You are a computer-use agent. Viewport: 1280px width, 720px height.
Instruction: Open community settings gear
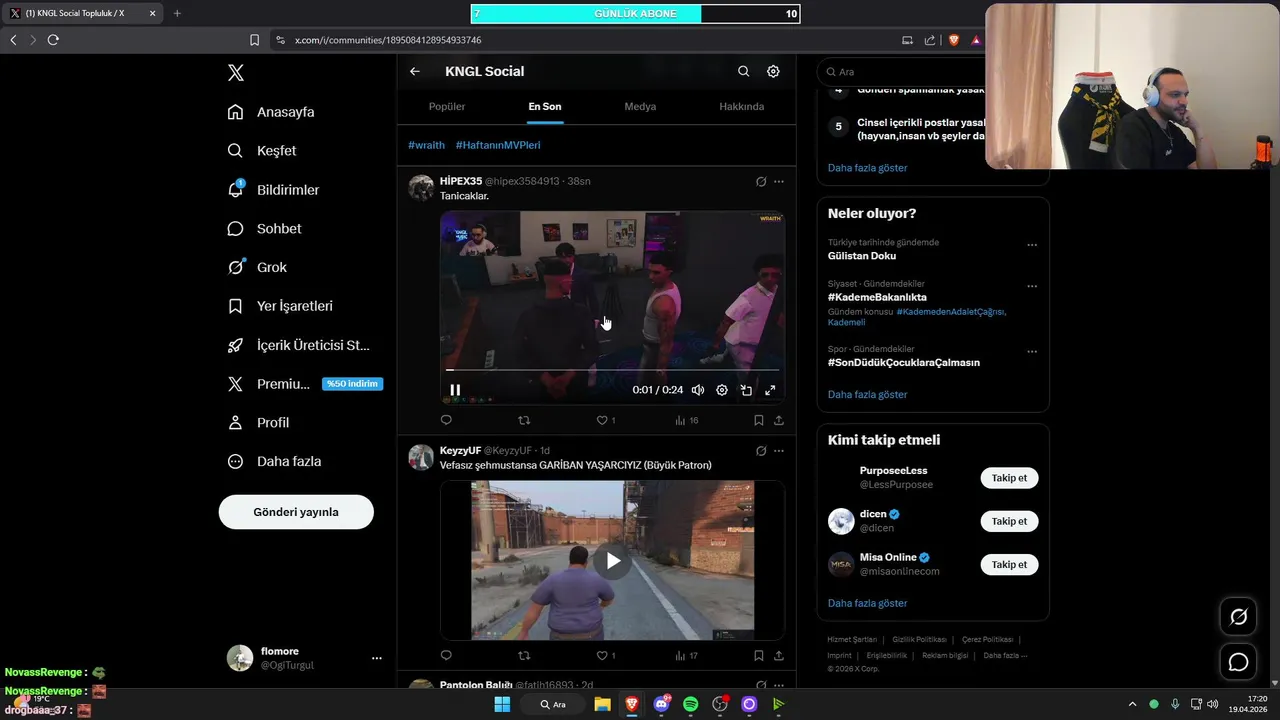point(773,71)
